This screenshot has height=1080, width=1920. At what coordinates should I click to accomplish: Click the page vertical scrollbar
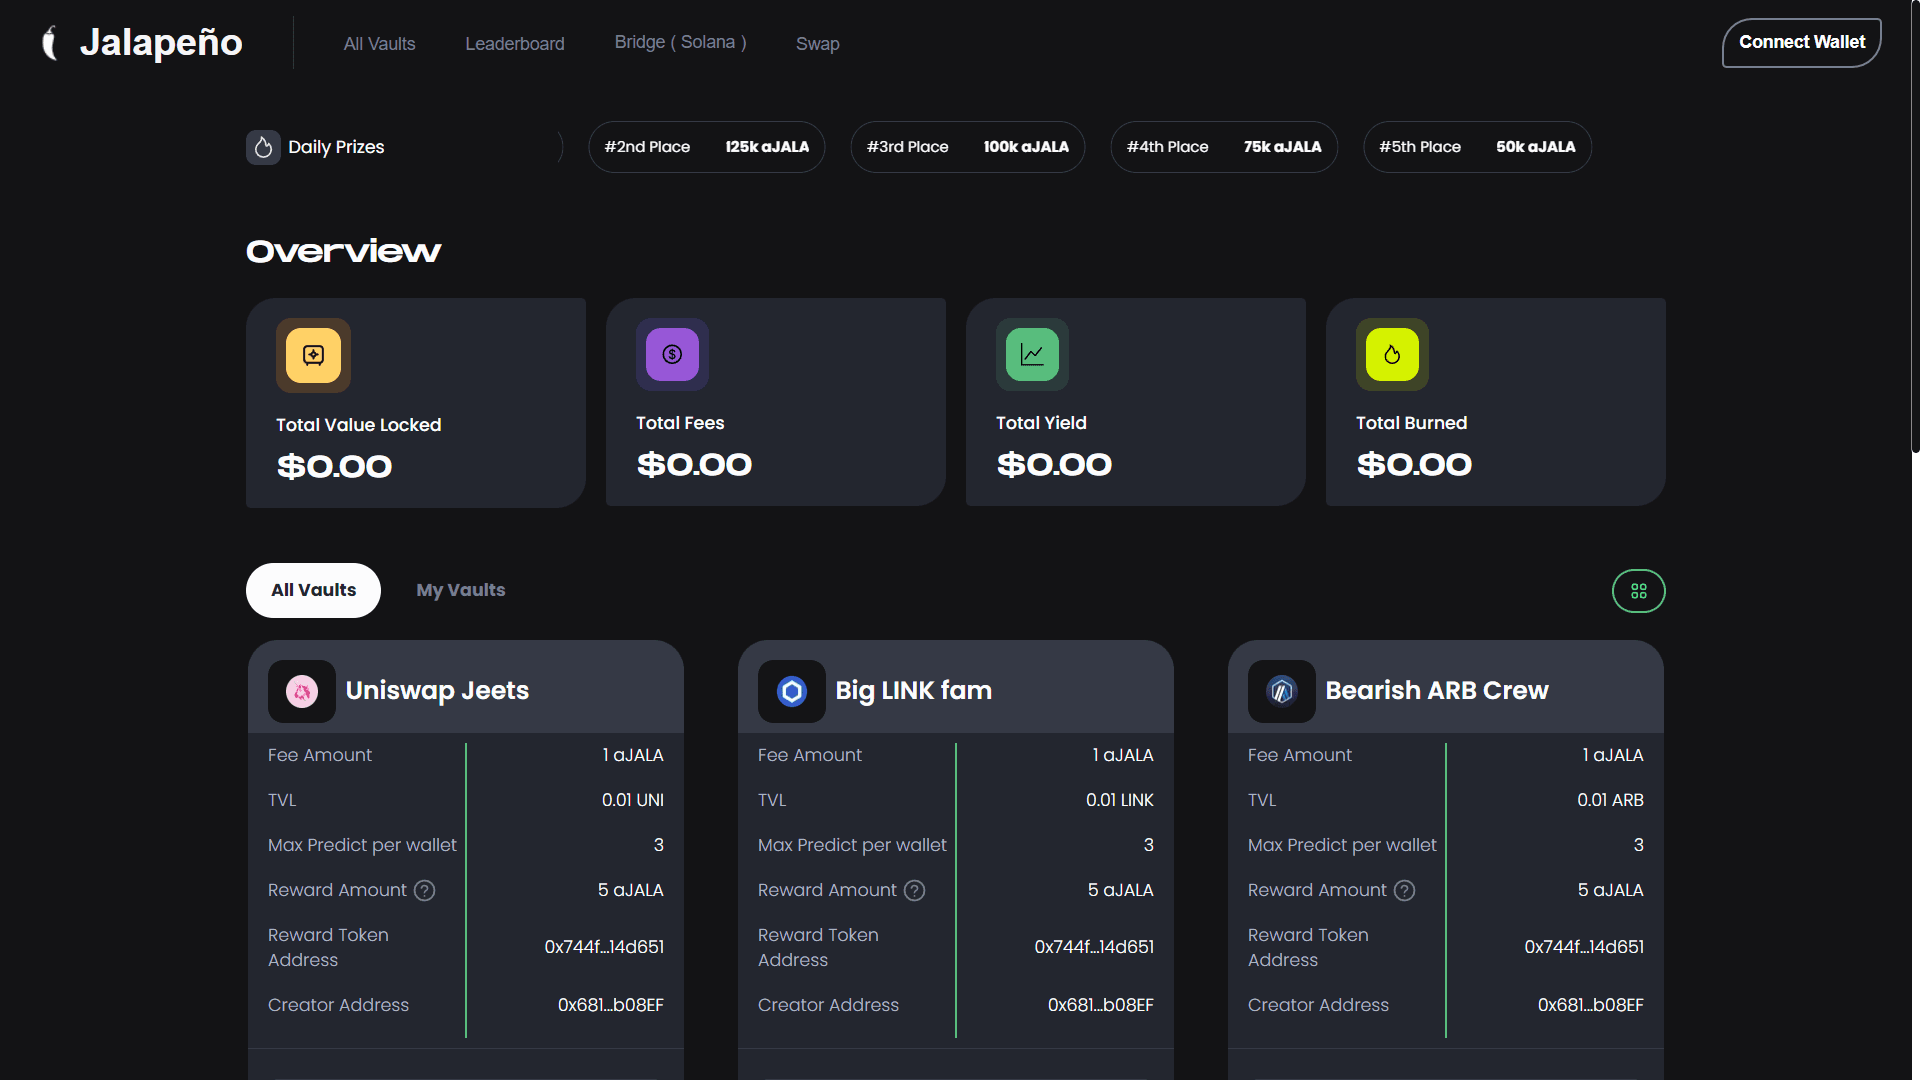pos(1914,228)
